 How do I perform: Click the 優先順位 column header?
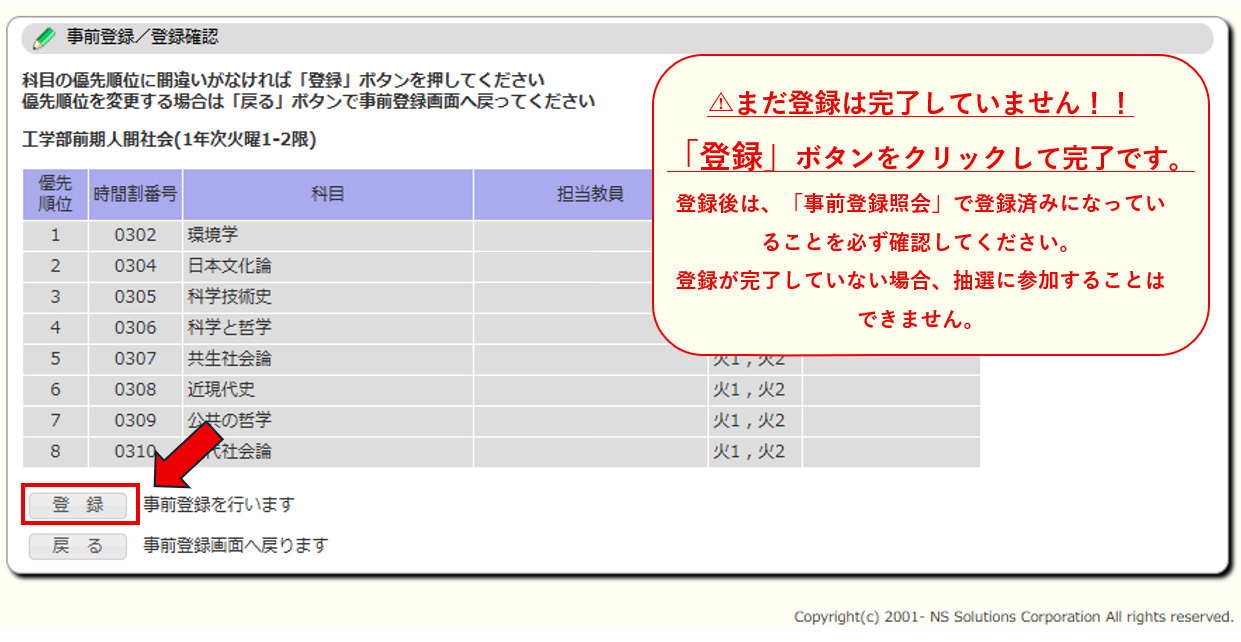[55, 194]
